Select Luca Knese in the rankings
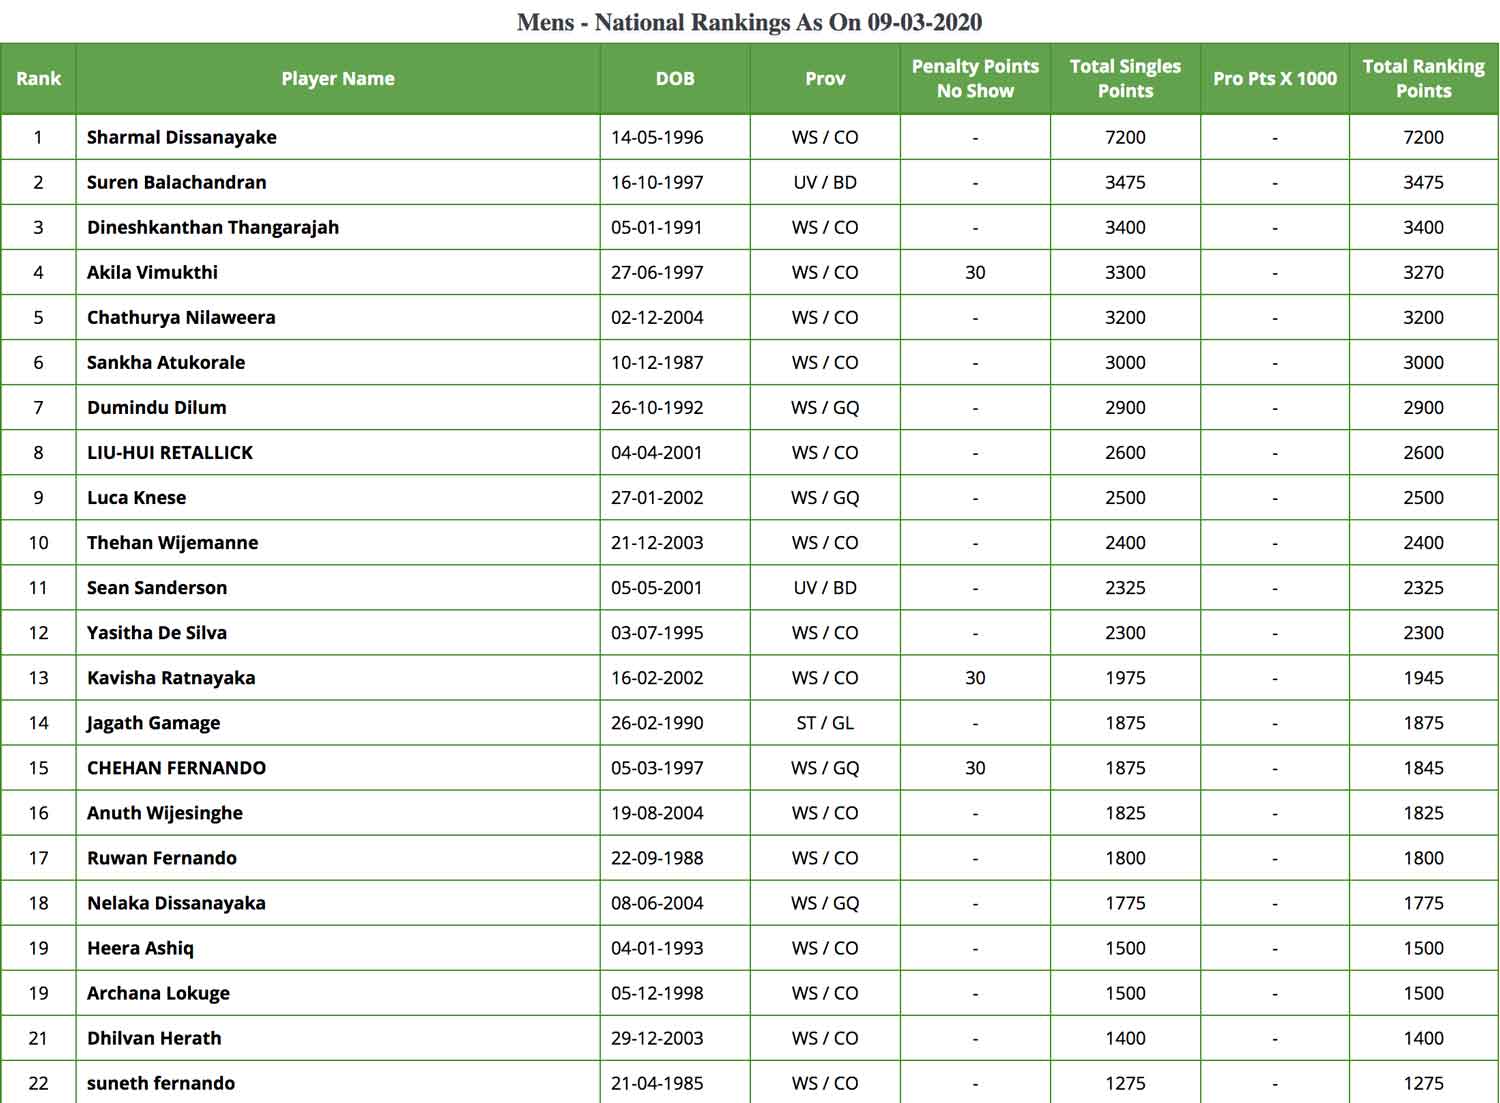Screen dimensions: 1500x1103 click(136, 497)
